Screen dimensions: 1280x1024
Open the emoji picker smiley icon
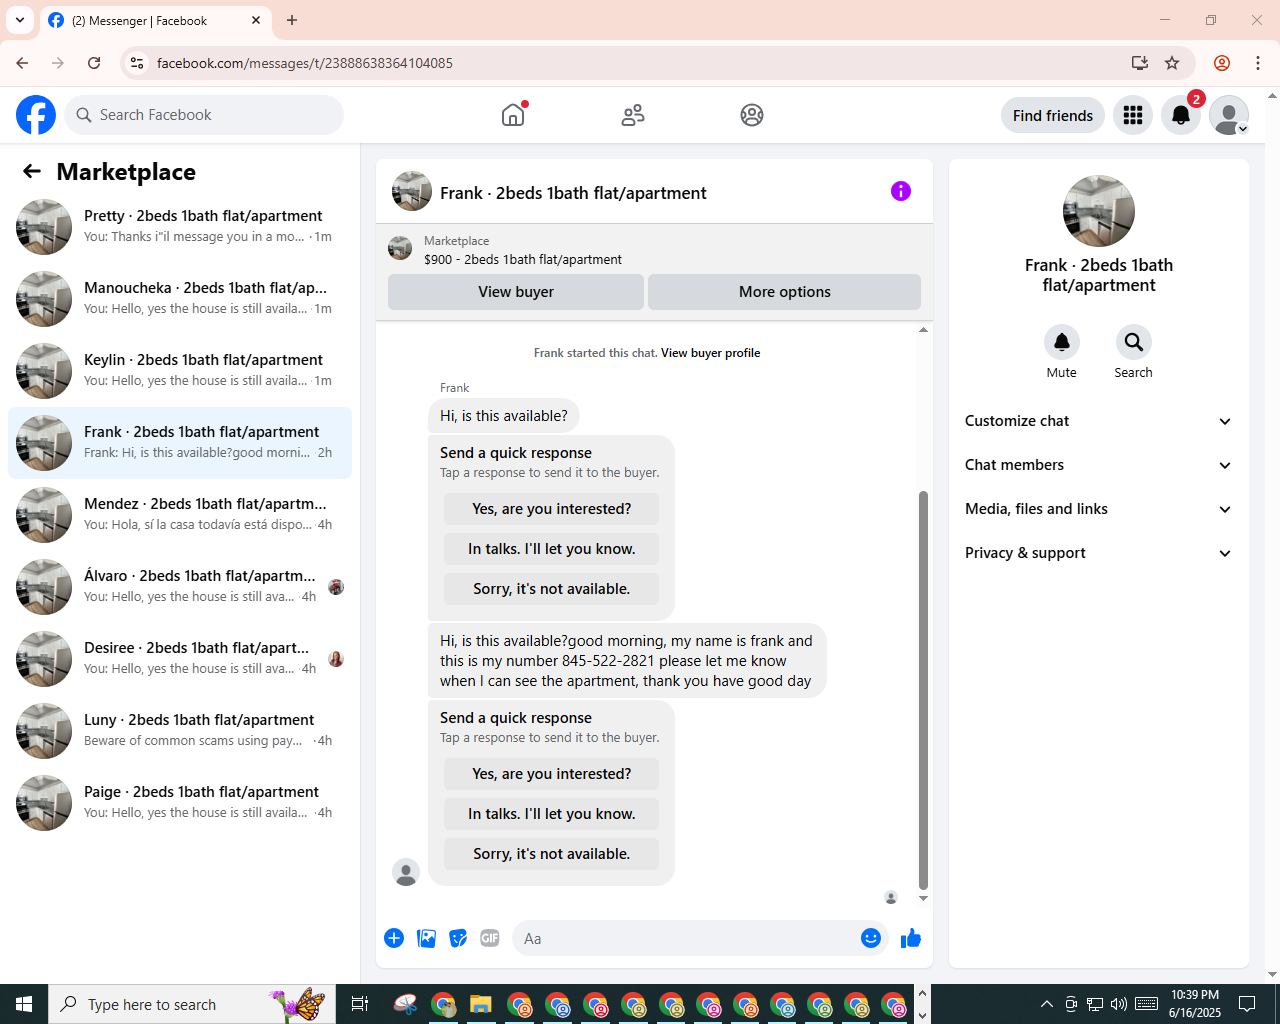pos(871,938)
